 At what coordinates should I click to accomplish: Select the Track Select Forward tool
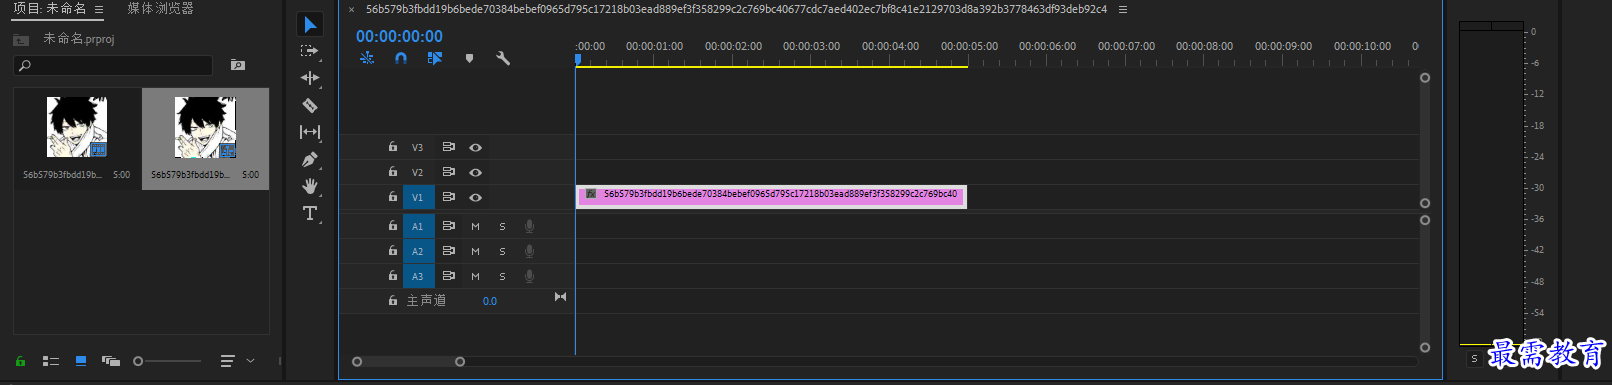pyautogui.click(x=310, y=51)
